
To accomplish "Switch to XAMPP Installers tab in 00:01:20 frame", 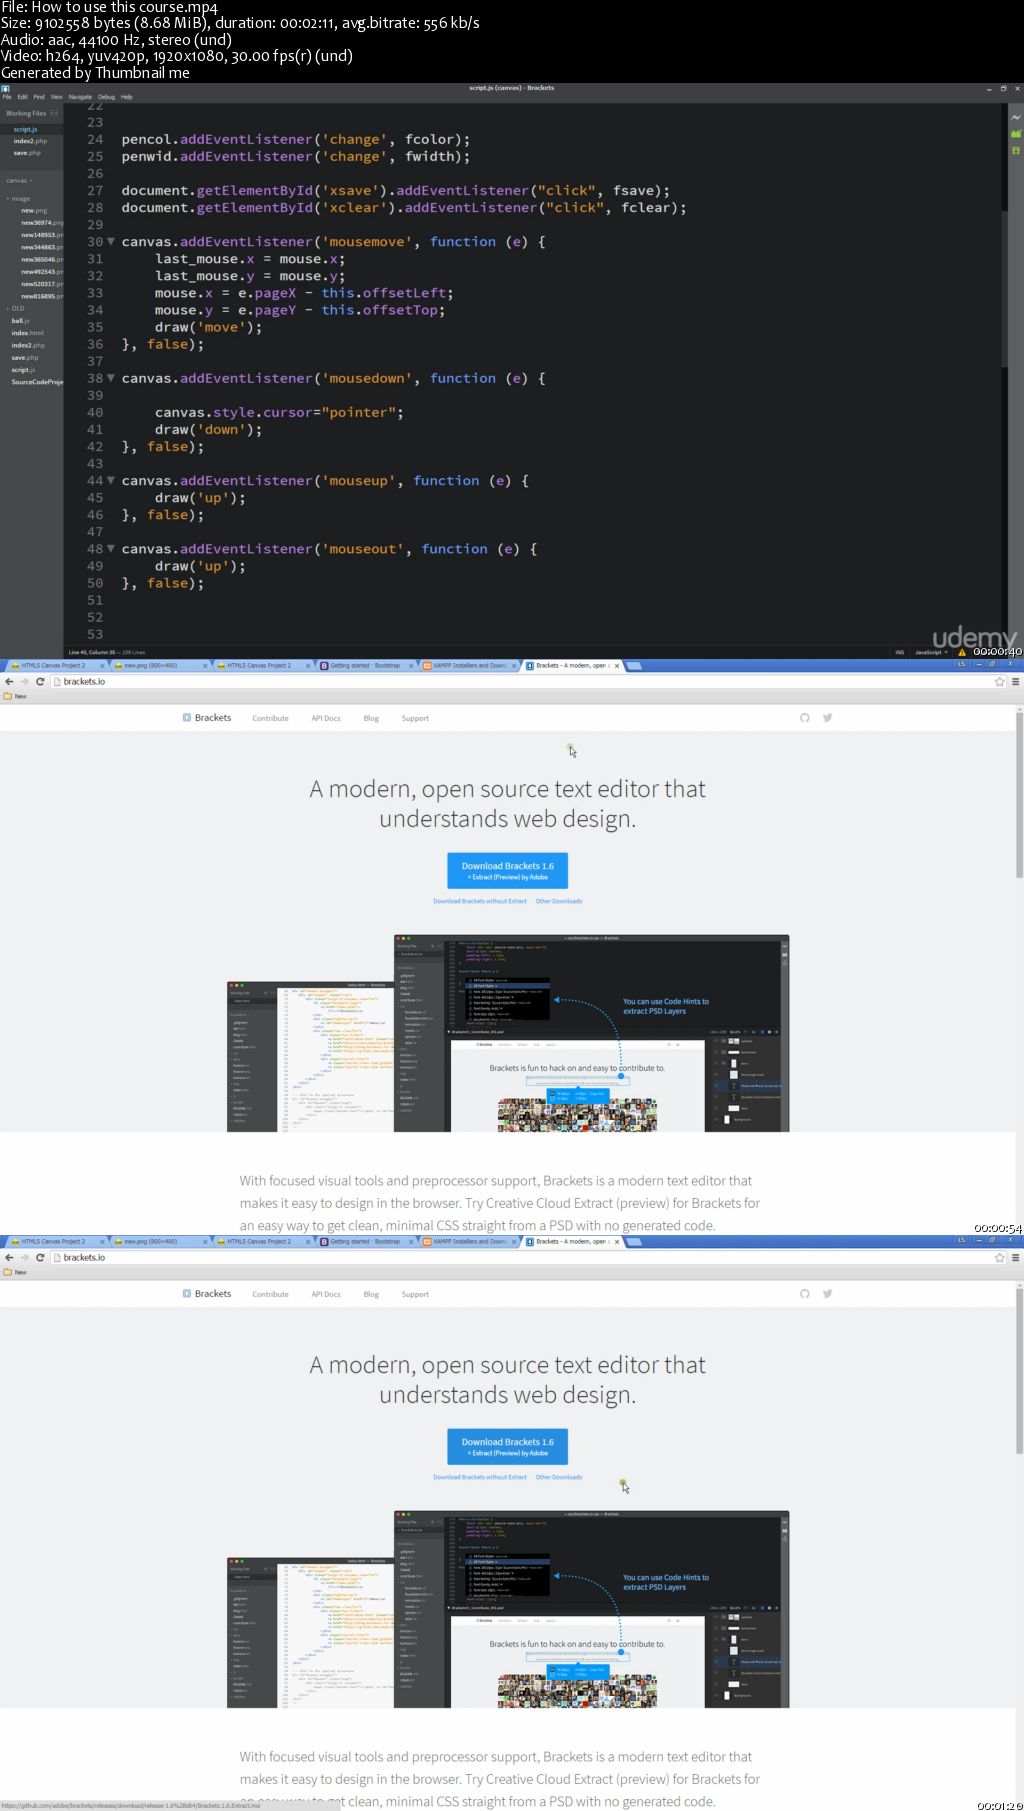I will tap(469, 1241).
